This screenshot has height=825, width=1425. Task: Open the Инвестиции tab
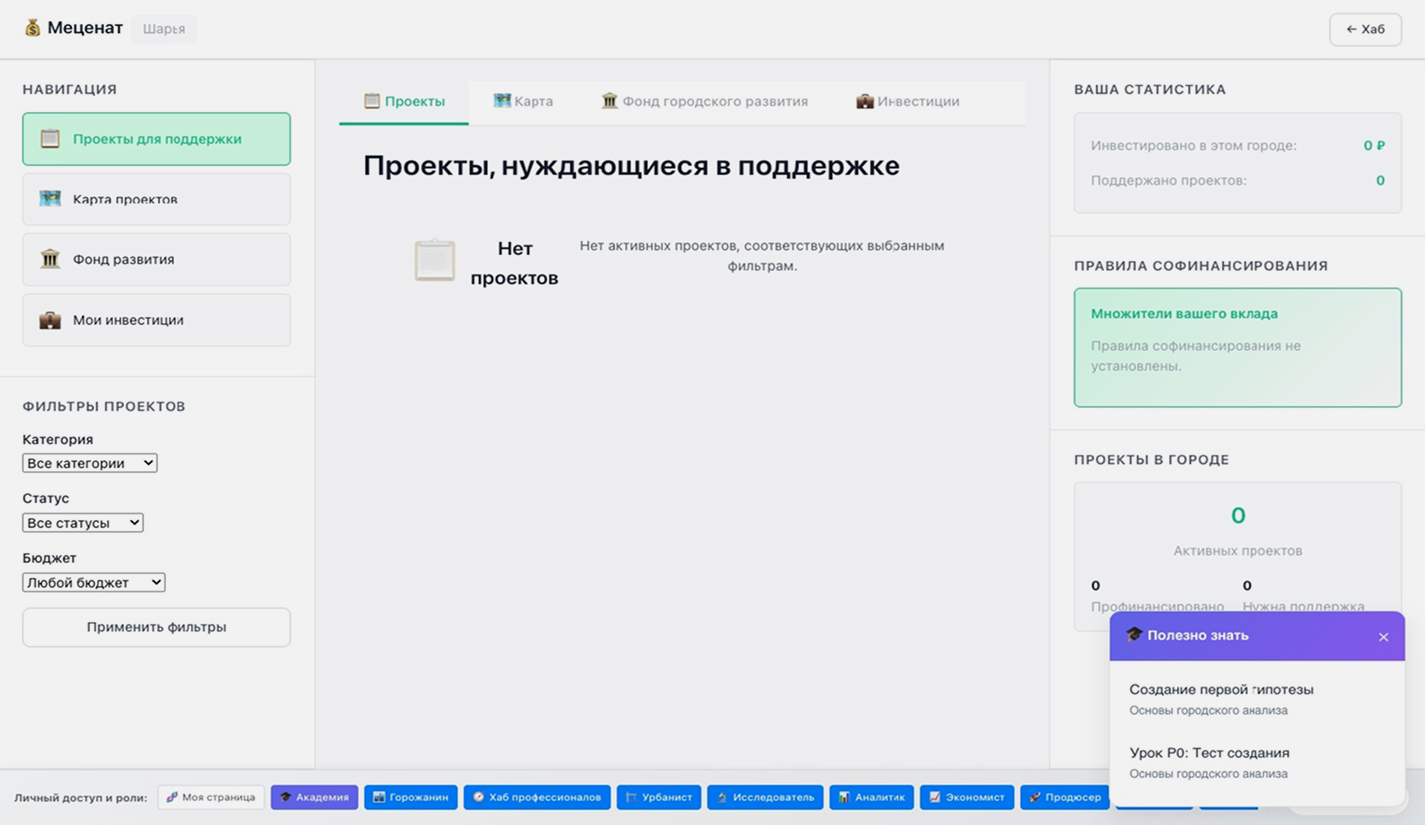908,101
